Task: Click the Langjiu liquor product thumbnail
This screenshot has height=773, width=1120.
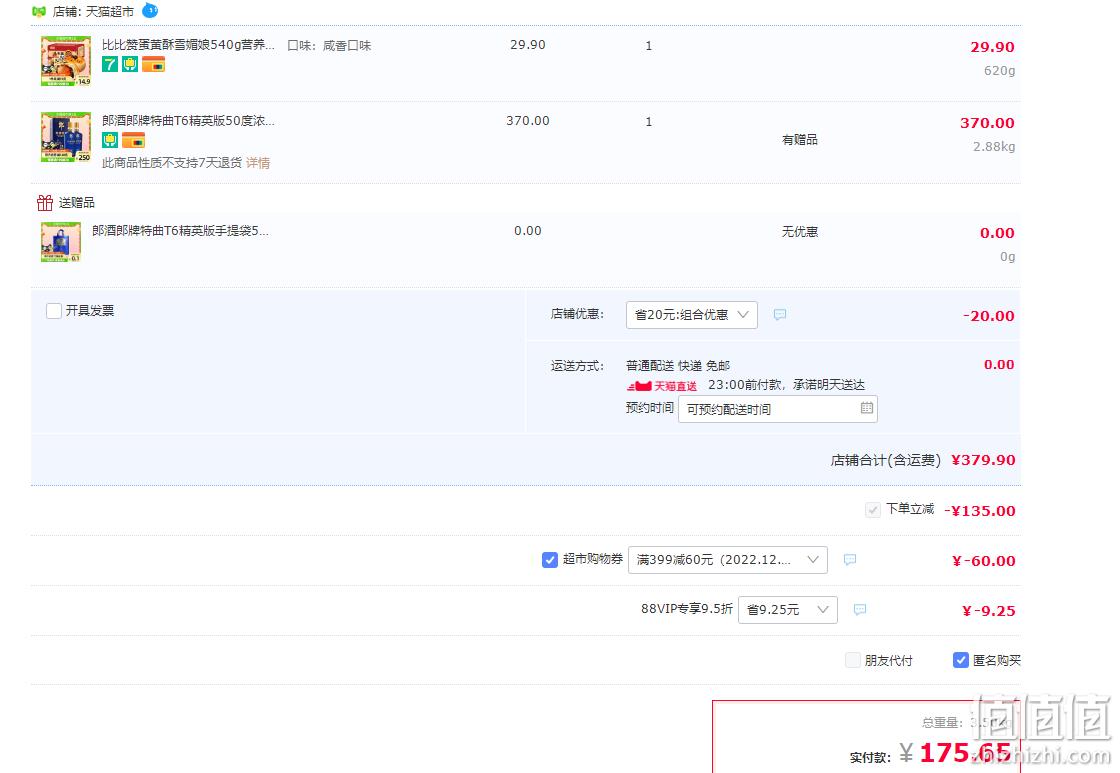Action: [66, 136]
